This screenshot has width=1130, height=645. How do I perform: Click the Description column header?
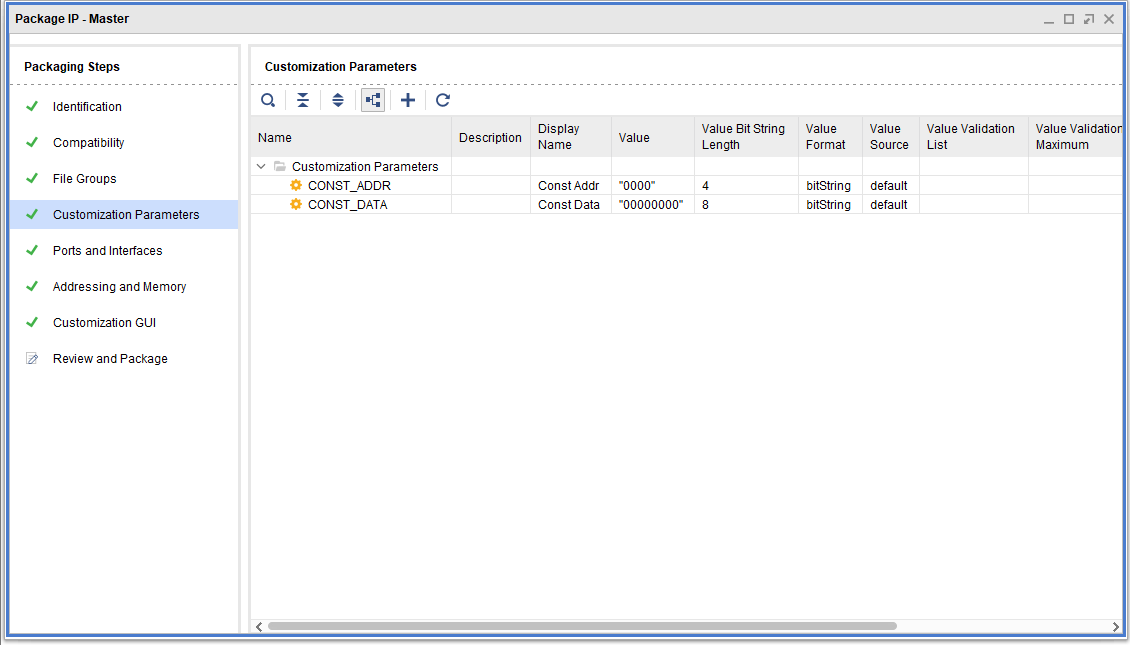pyautogui.click(x=491, y=137)
